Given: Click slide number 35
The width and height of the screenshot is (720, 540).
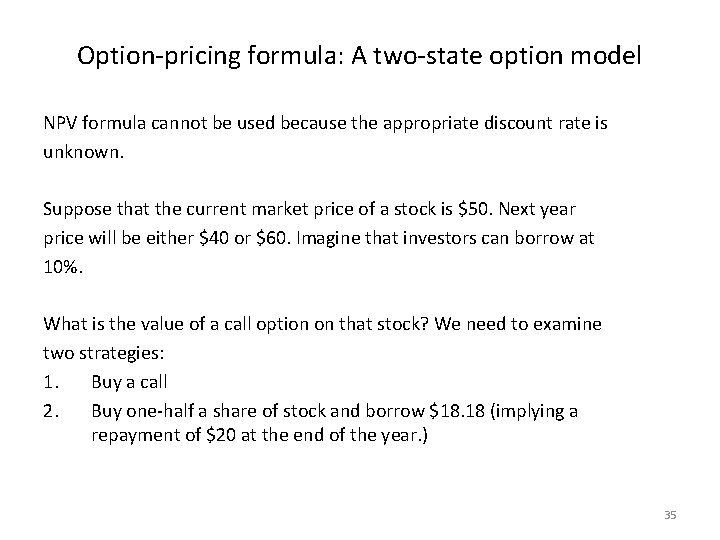Looking at the screenshot, I should click(670, 515).
